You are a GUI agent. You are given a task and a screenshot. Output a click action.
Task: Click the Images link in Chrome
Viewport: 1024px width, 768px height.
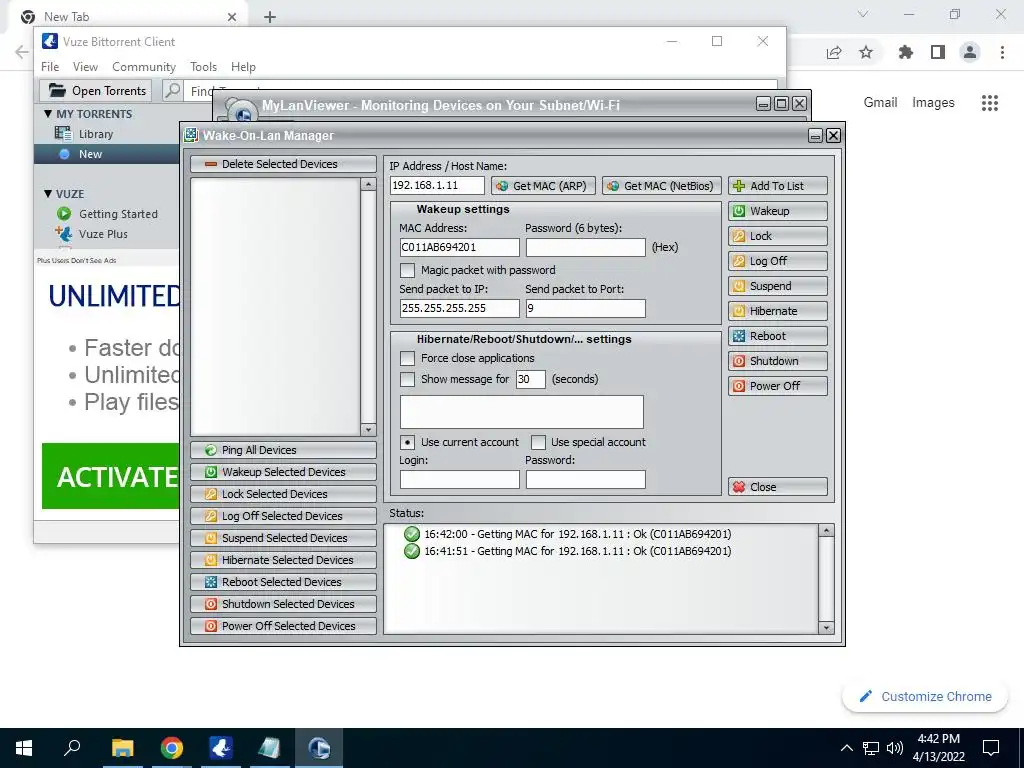(x=933, y=103)
